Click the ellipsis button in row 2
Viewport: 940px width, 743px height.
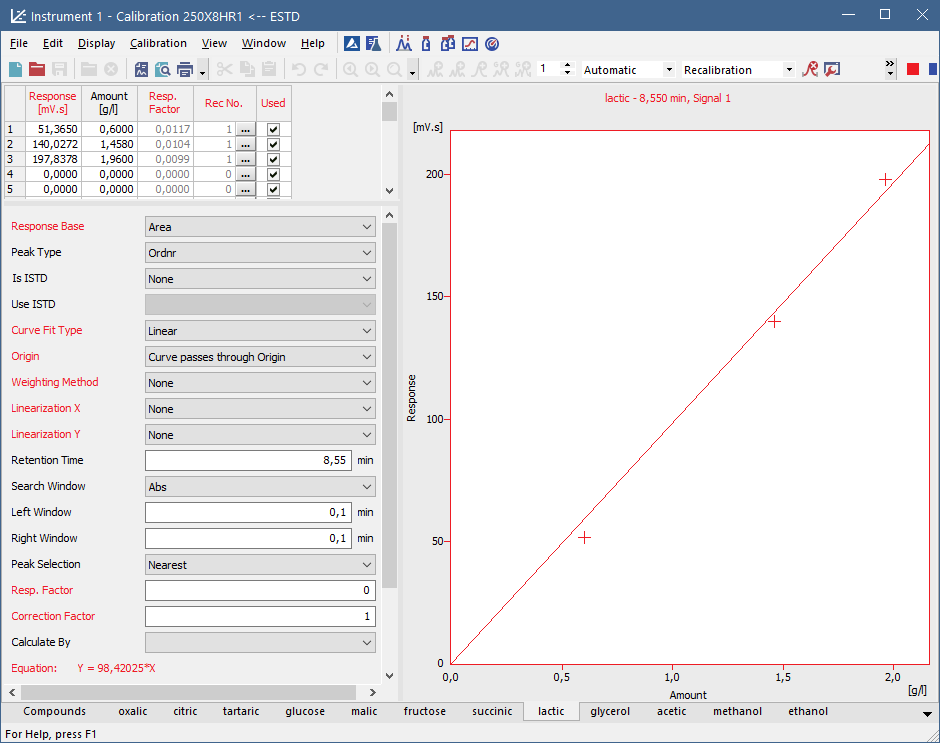pos(245,144)
